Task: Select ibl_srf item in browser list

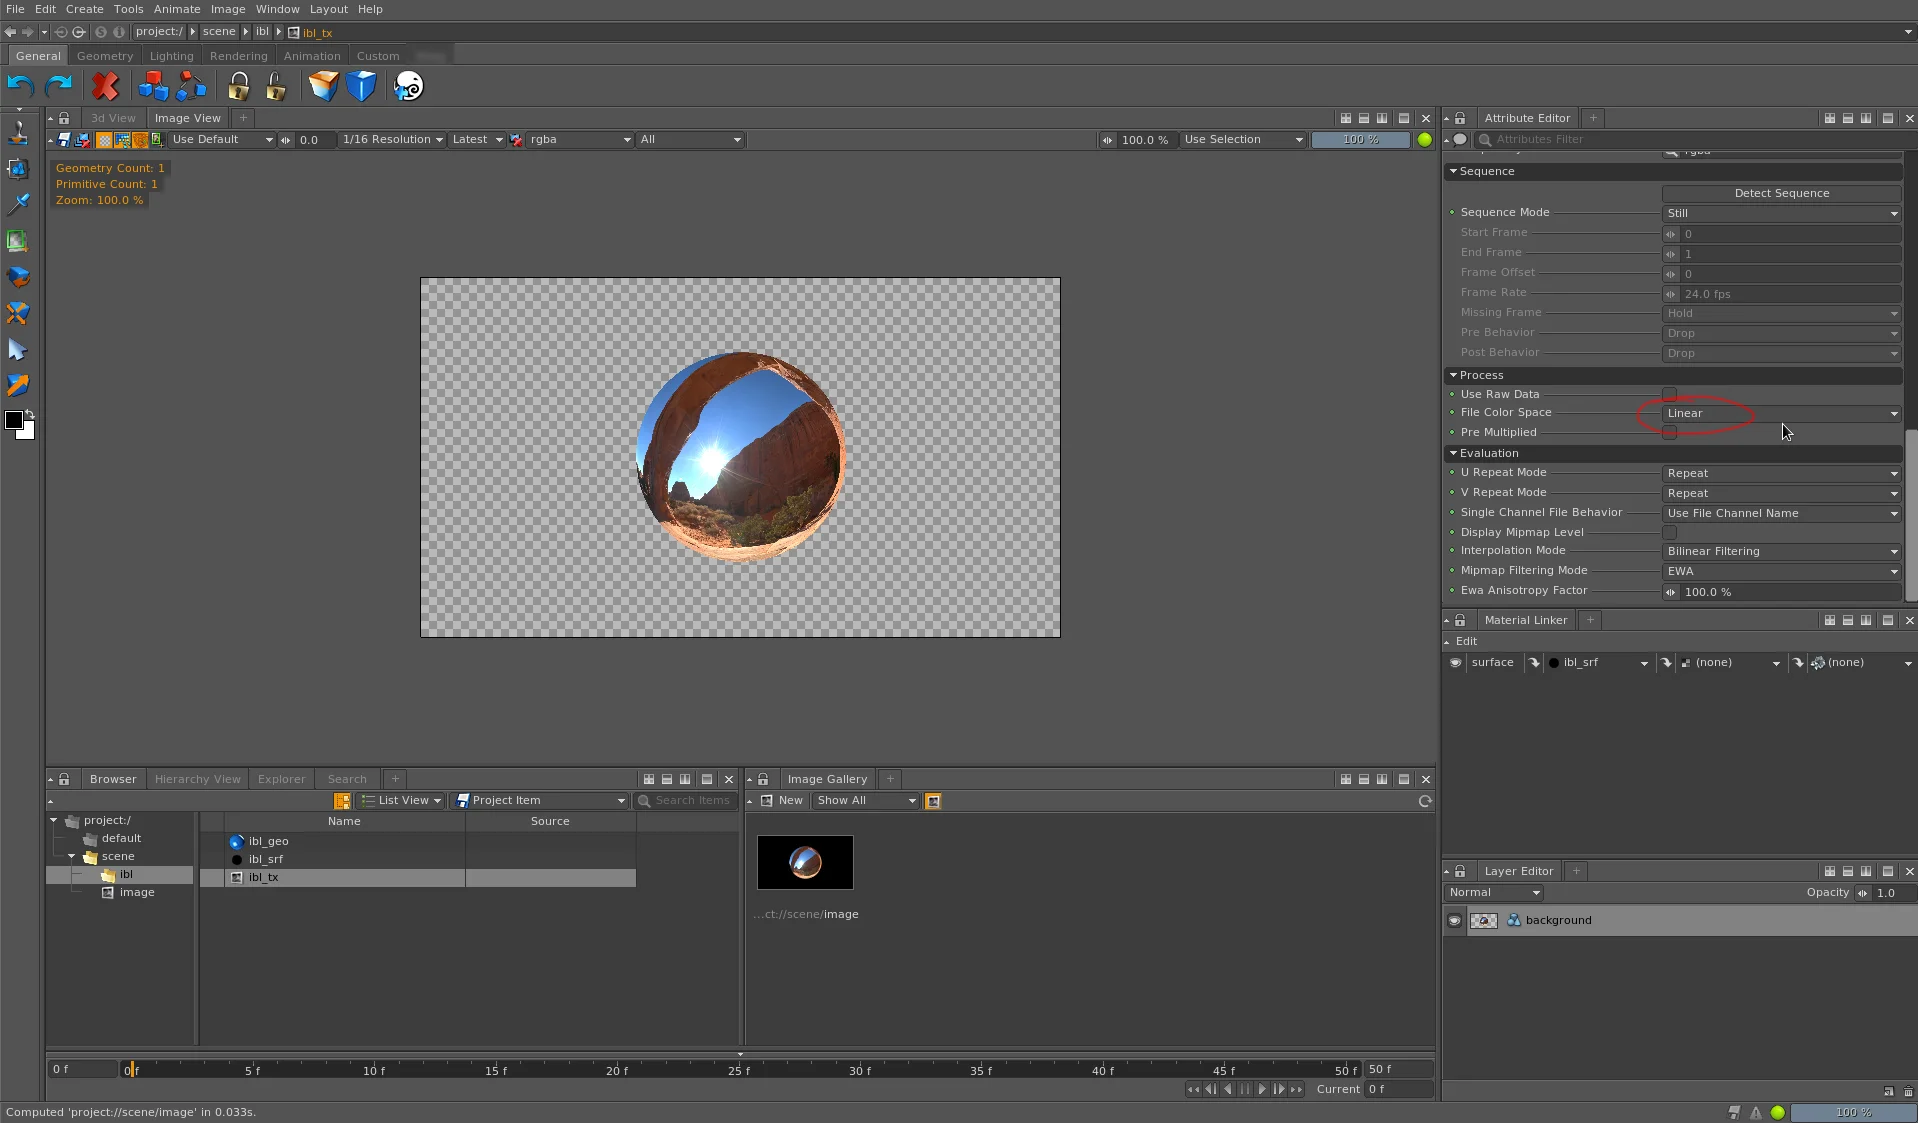Action: pyautogui.click(x=265, y=860)
